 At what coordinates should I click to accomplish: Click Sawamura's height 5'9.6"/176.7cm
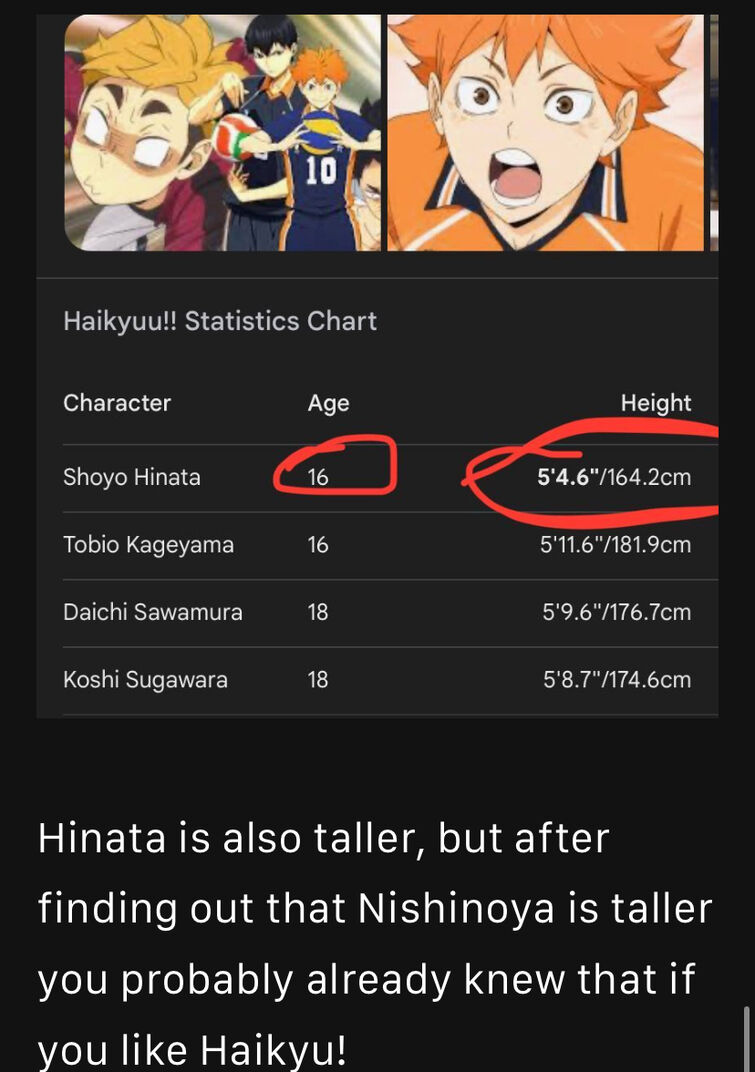(x=617, y=612)
